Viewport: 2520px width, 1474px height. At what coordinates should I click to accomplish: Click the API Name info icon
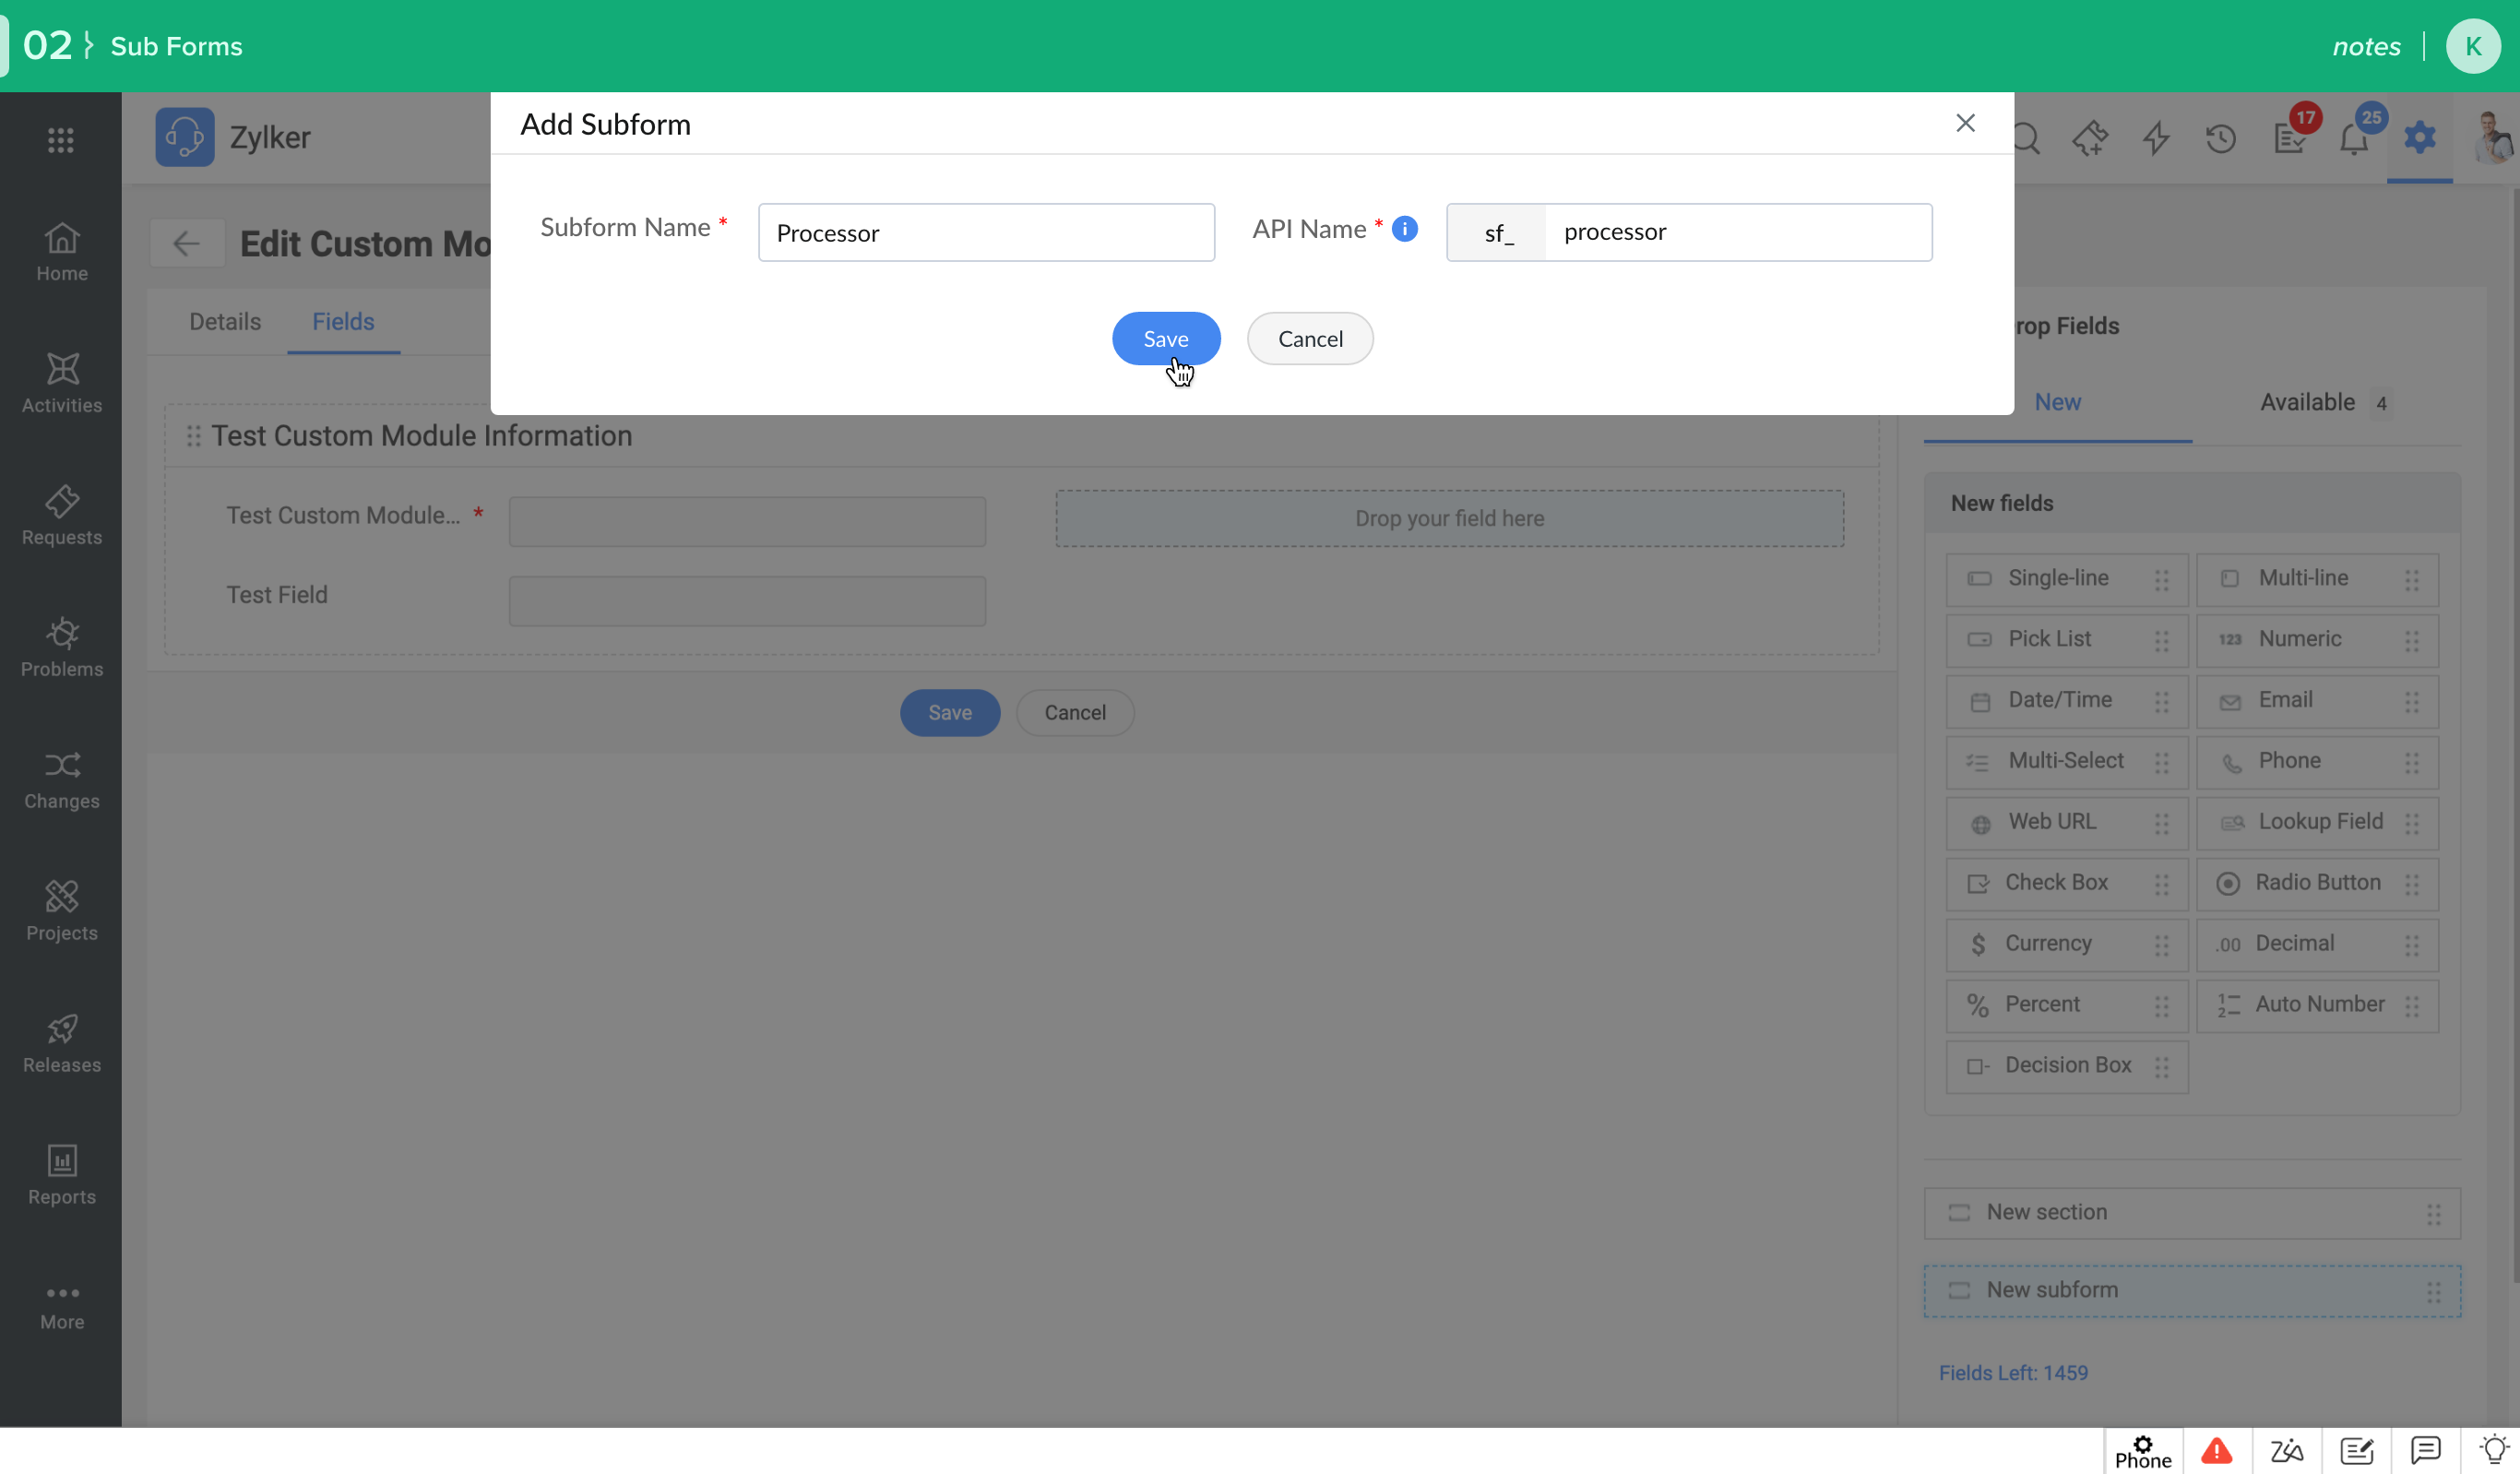click(x=1404, y=229)
